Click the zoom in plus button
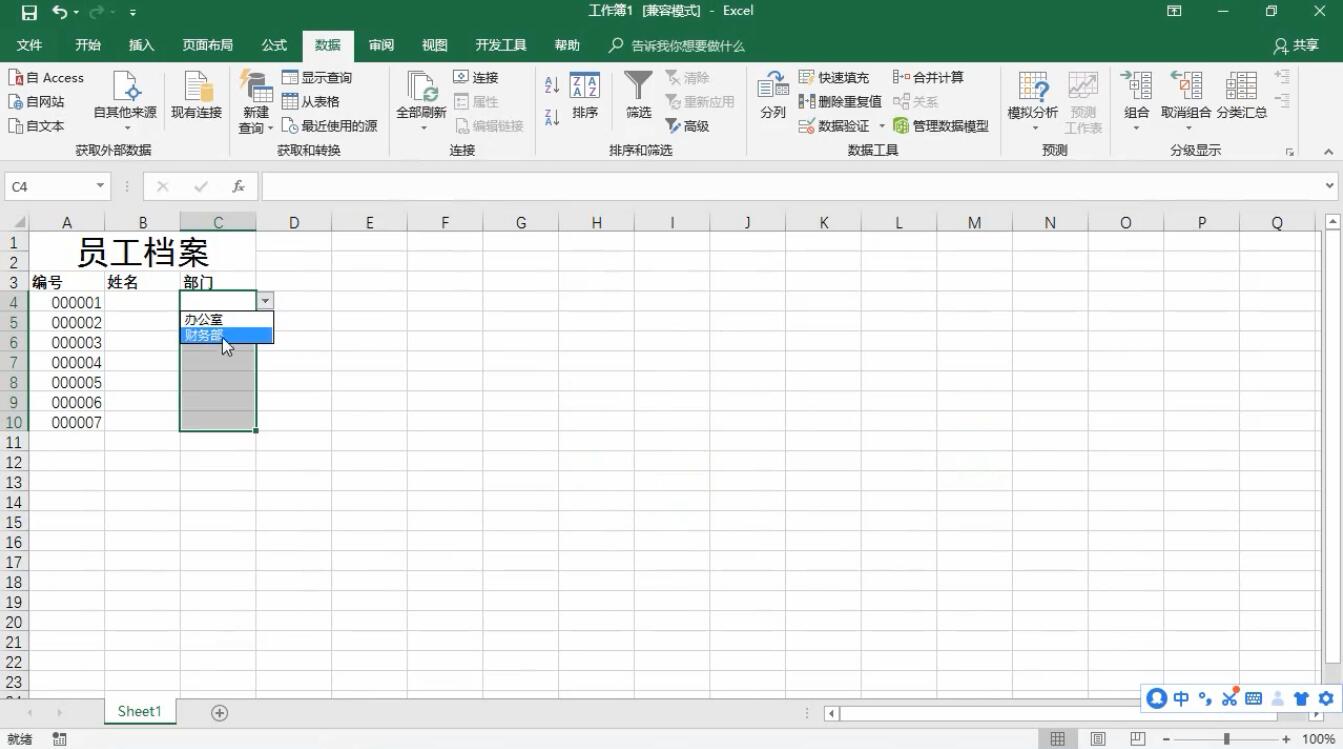Screen dimensions: 1343x749 coord(1286,739)
